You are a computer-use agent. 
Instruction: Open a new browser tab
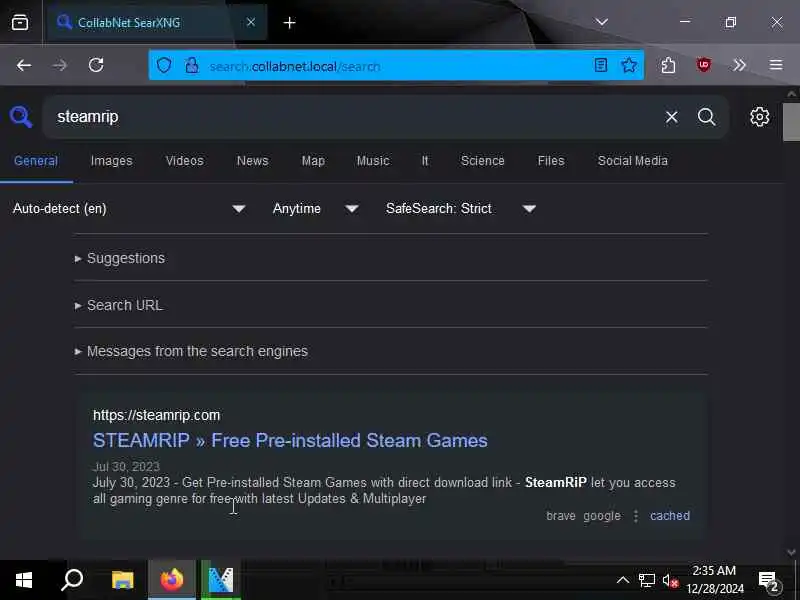click(x=289, y=22)
